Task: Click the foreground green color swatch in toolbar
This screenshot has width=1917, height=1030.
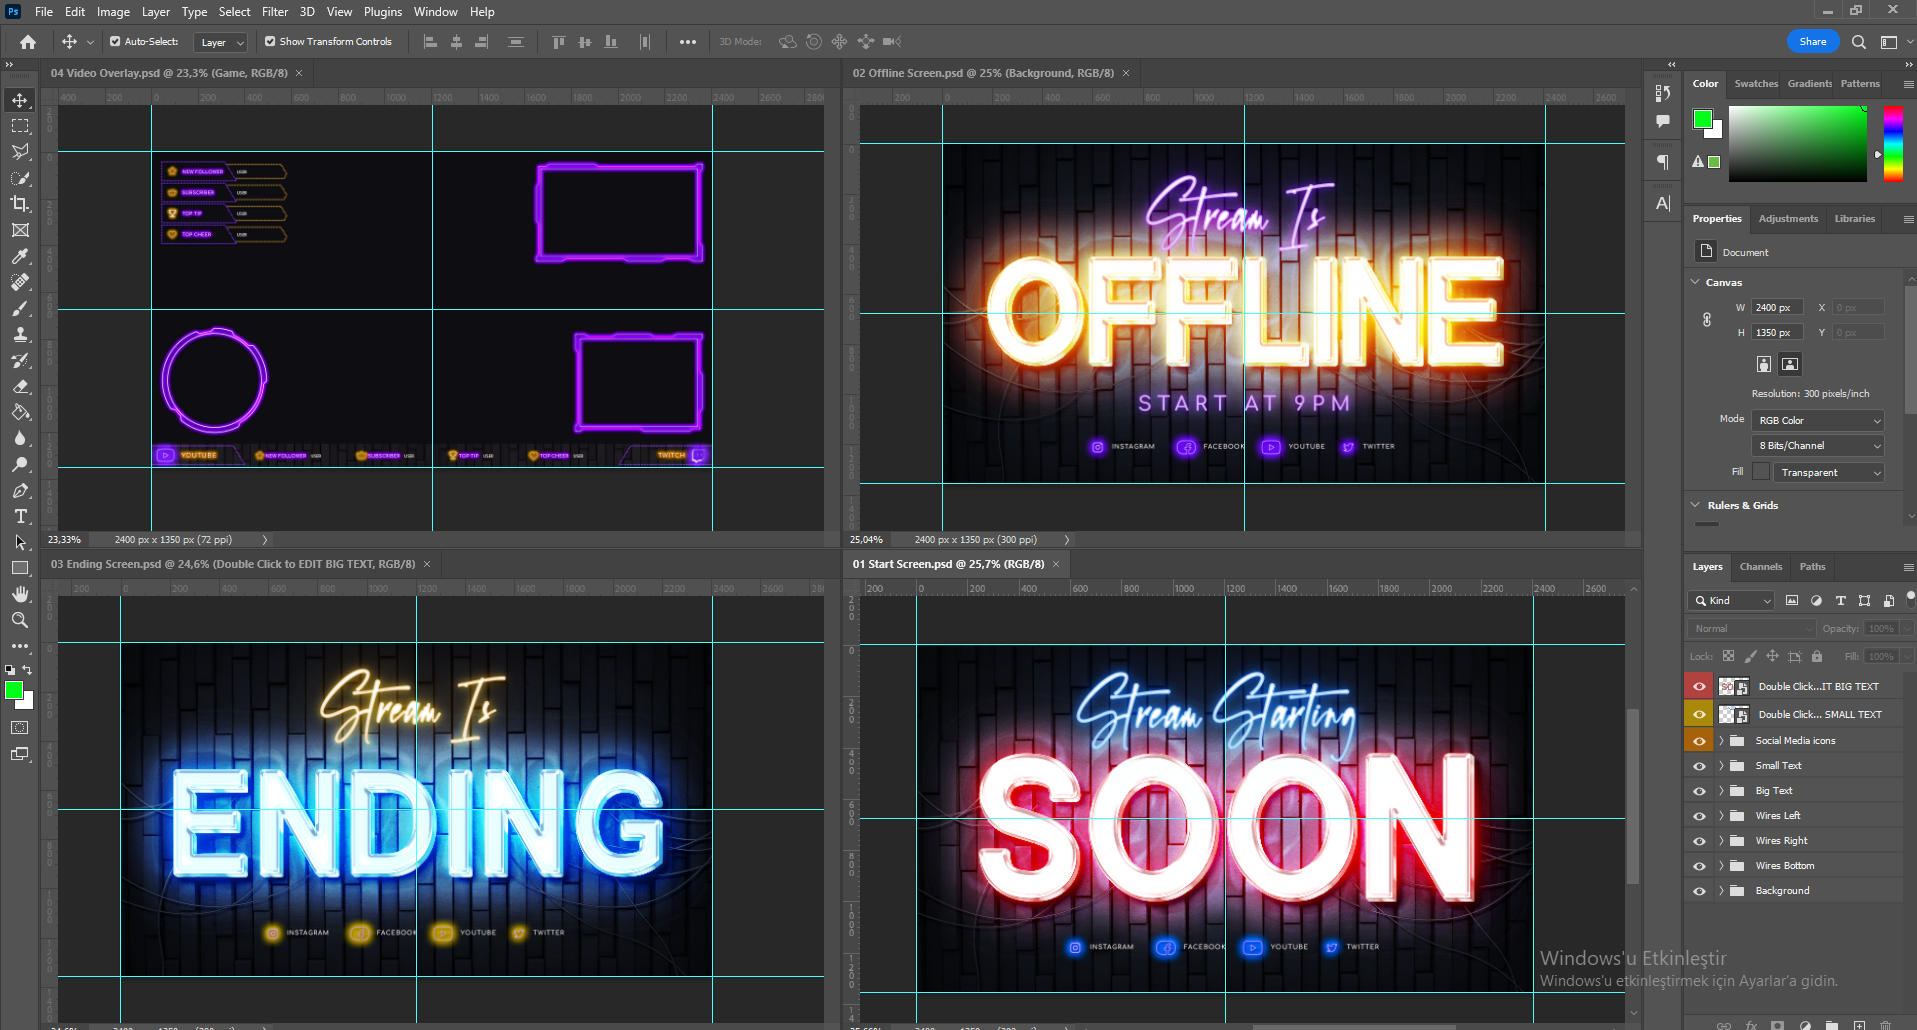Action: point(13,690)
